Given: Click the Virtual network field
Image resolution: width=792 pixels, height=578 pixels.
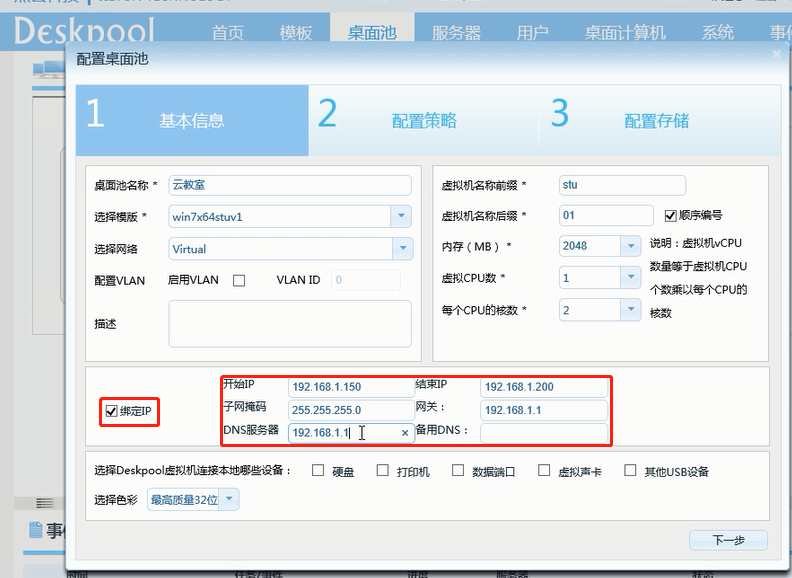Looking at the screenshot, I should (281, 248).
